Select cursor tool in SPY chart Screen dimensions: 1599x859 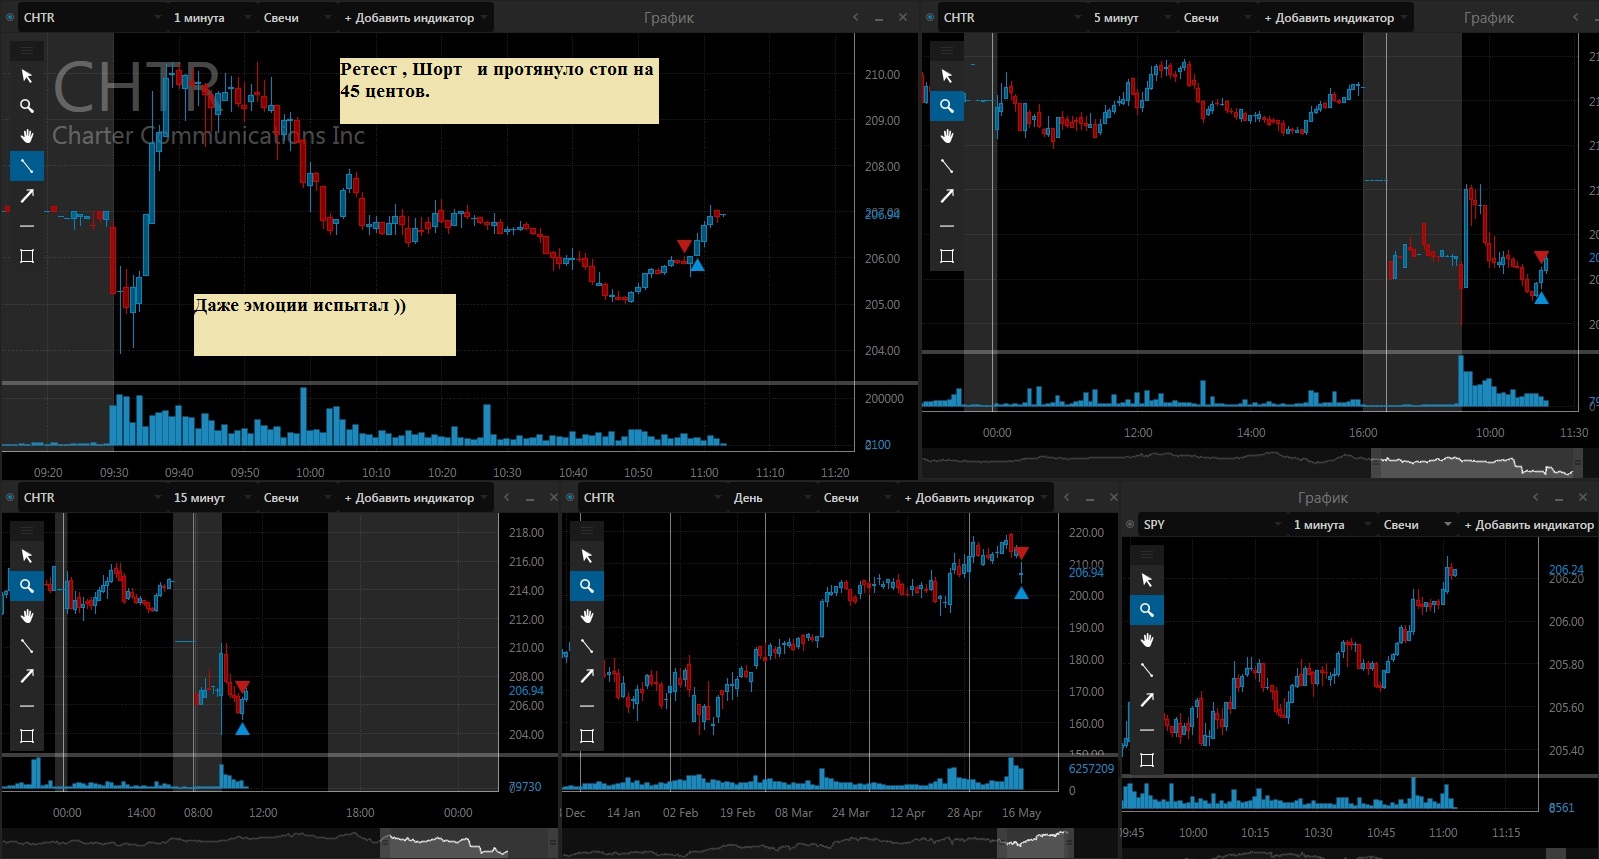point(1147,580)
